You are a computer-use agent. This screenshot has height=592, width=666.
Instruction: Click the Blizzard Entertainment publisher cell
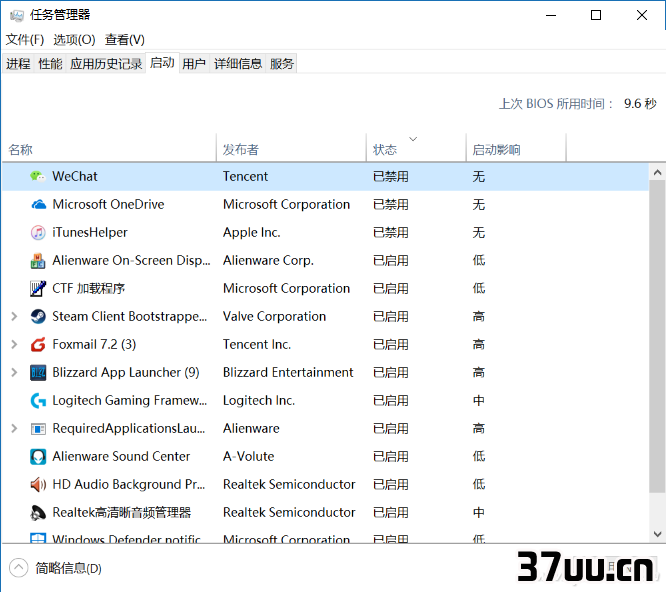[288, 372]
